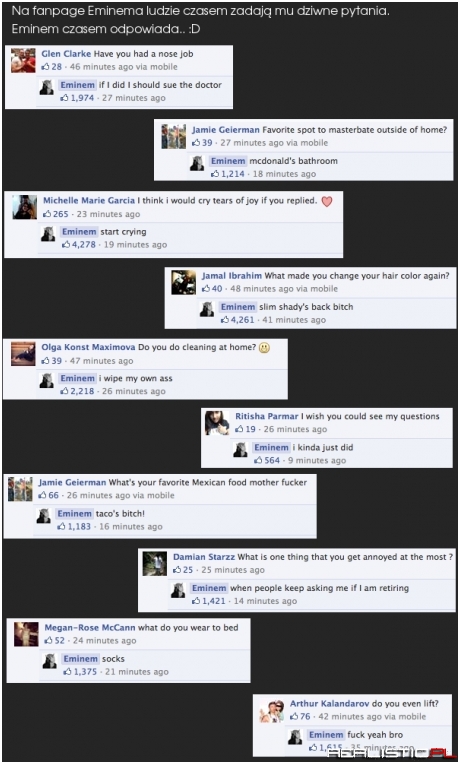460x764 pixels.
Task: Click Jamal Ibrahim's profile picture
Action: (x=184, y=283)
